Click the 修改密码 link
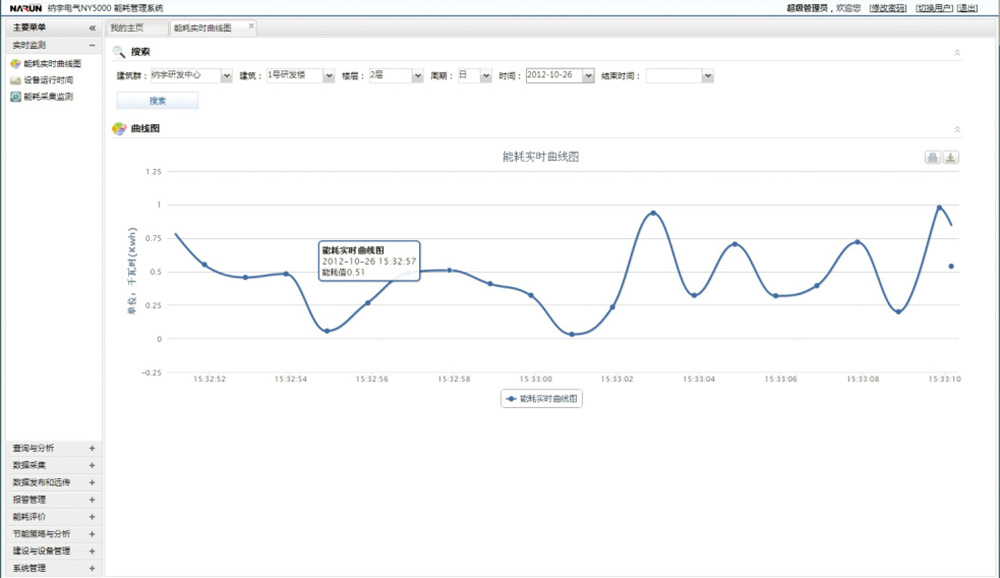This screenshot has height=578, width=1000. click(888, 8)
